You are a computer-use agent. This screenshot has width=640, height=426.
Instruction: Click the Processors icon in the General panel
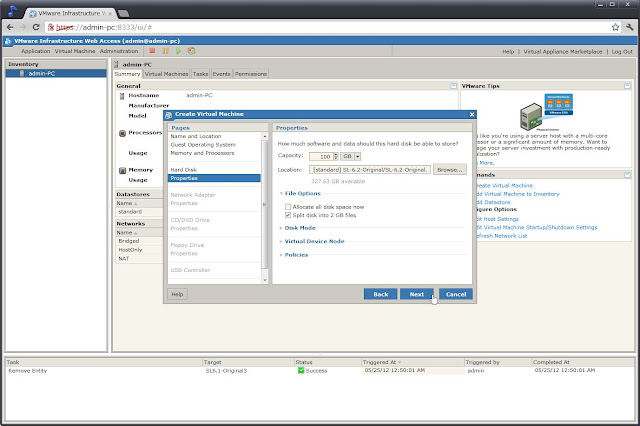[x=122, y=133]
